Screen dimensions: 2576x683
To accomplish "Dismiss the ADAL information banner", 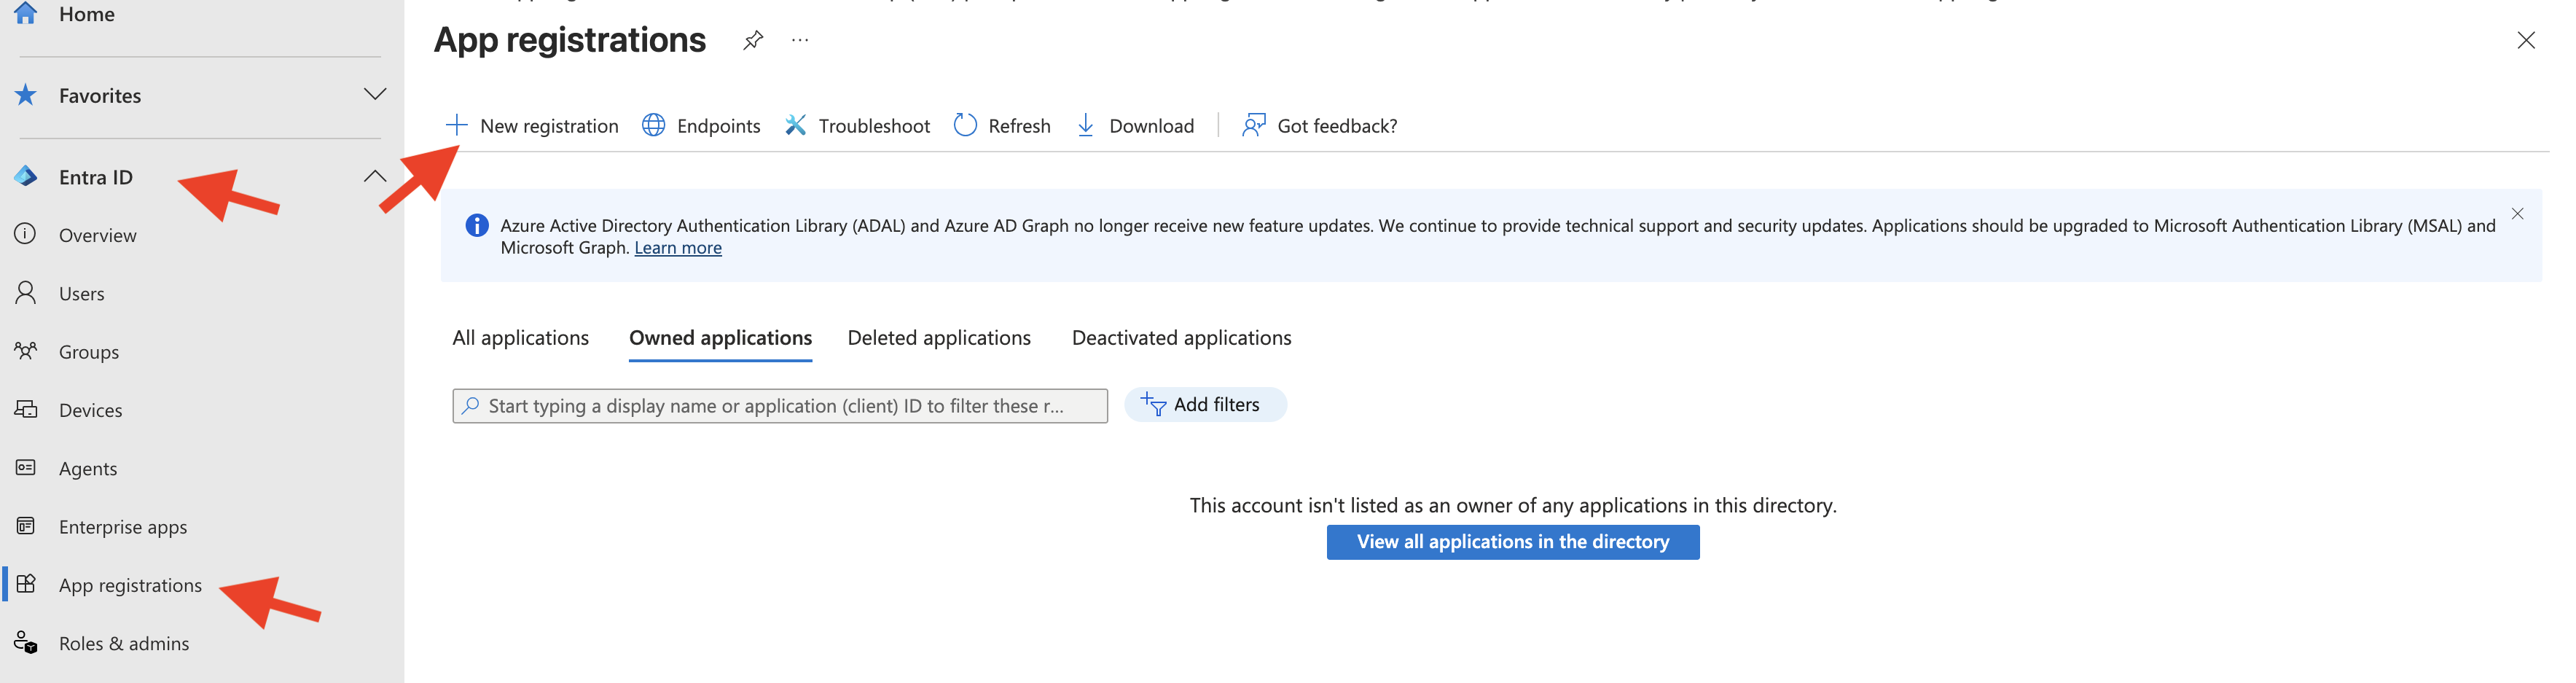I will point(2517,214).
